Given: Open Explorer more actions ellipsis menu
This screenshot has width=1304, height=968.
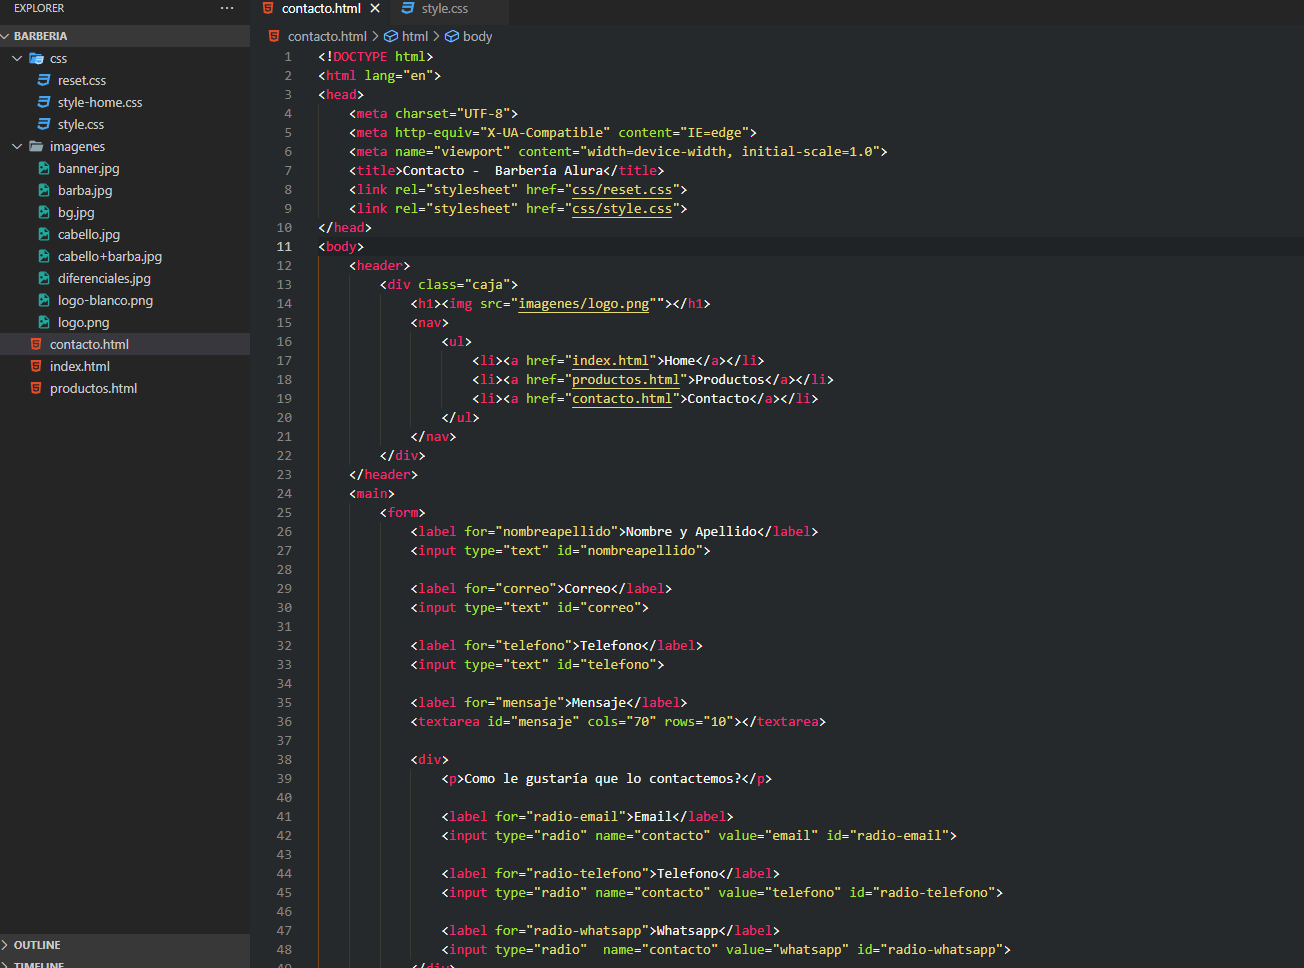Looking at the screenshot, I should pyautogui.click(x=227, y=8).
